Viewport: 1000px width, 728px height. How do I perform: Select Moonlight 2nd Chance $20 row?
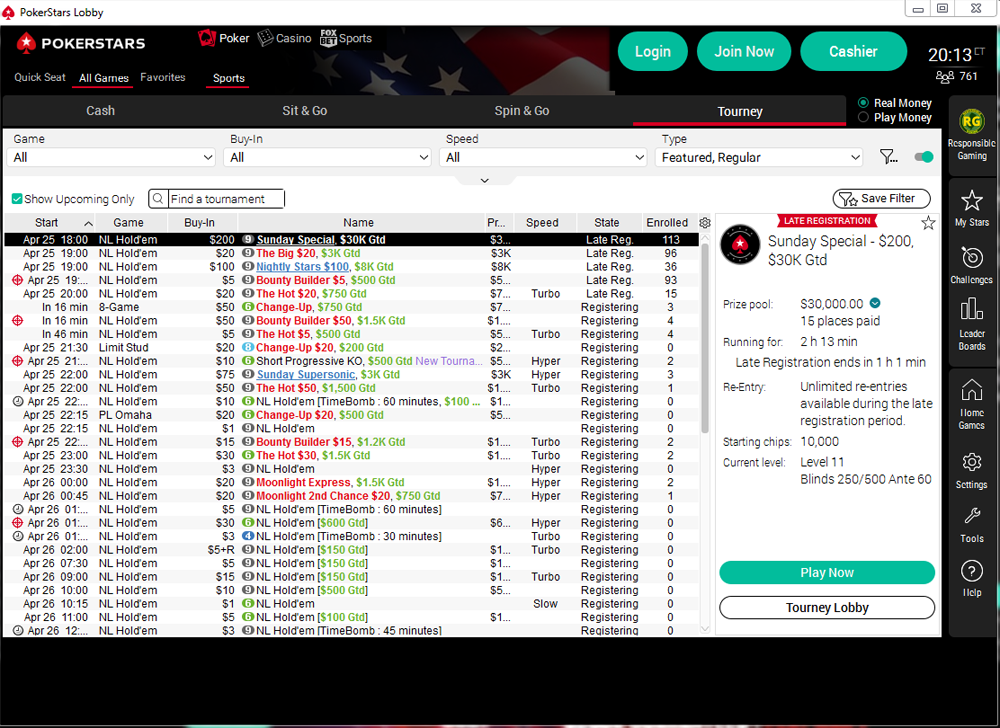(351, 495)
